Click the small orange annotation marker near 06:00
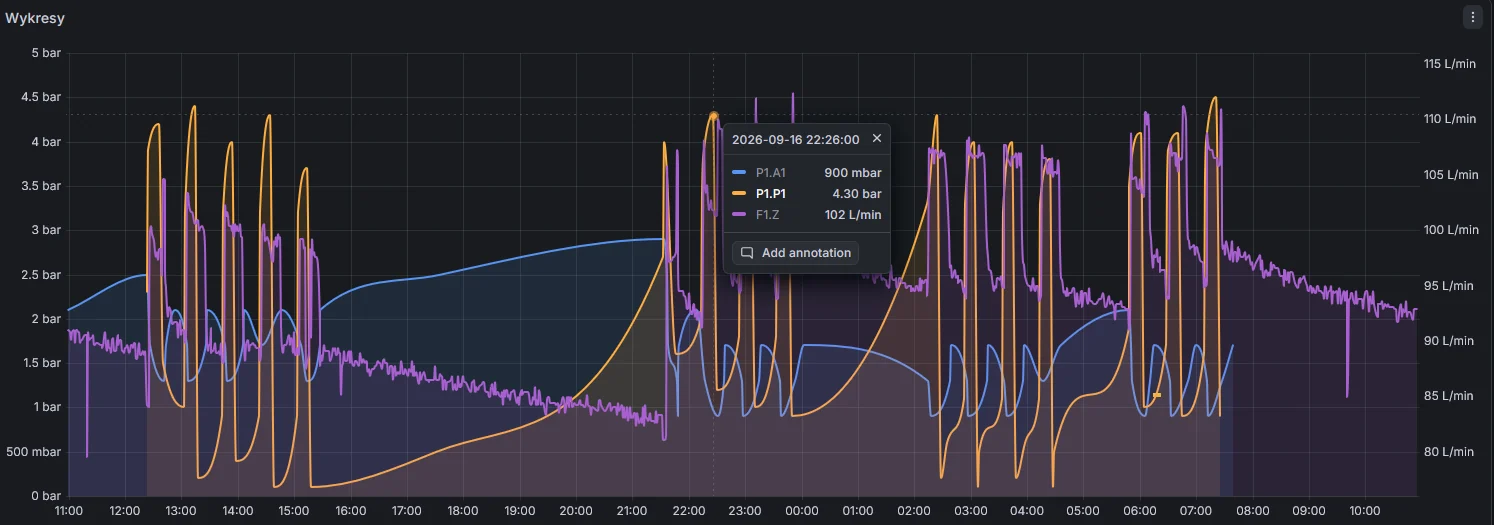This screenshot has height=525, width=1494. (1157, 395)
